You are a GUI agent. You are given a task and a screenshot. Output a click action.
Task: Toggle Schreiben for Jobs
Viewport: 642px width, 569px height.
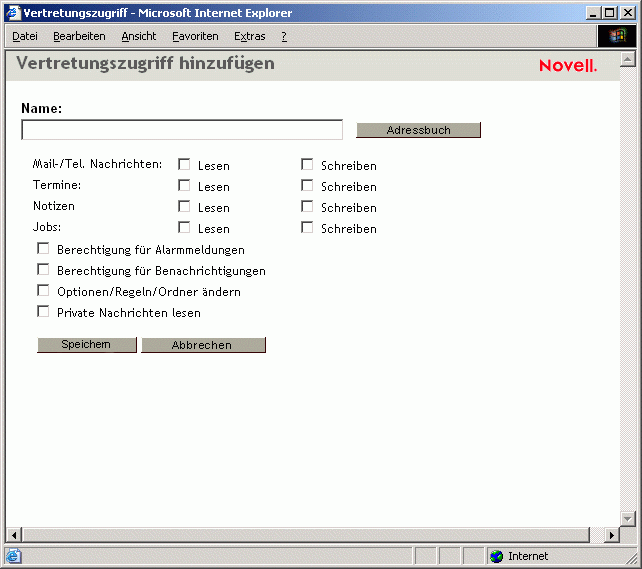point(307,227)
